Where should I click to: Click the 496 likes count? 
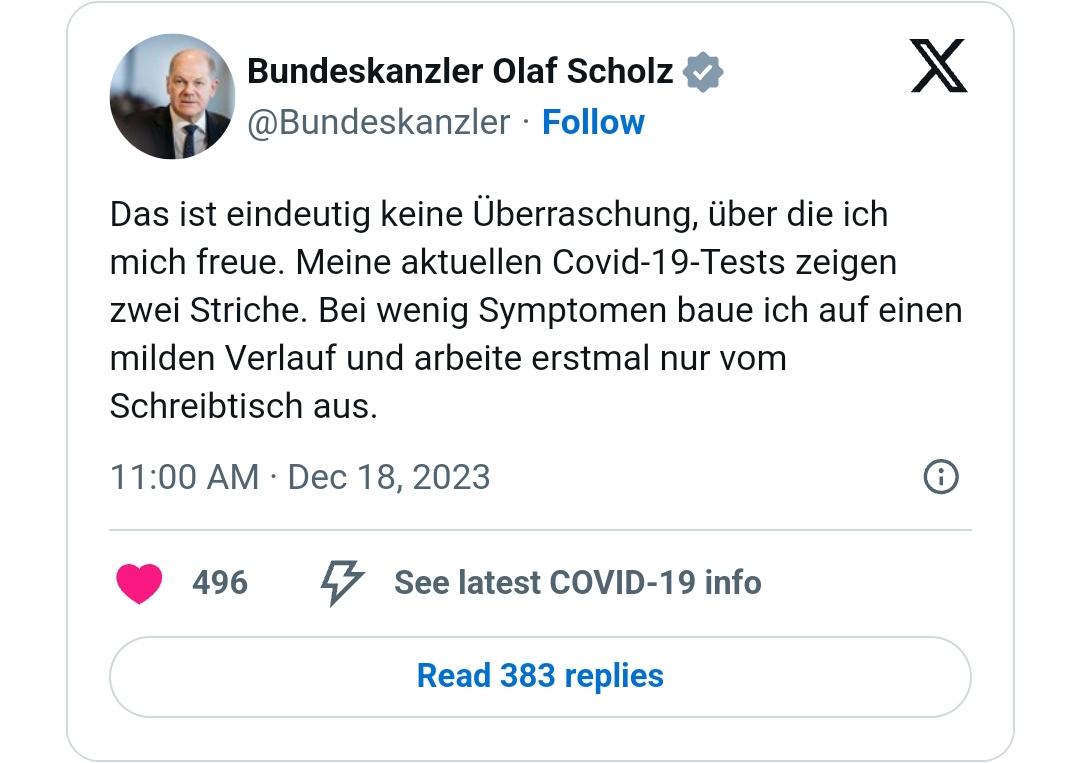220,583
